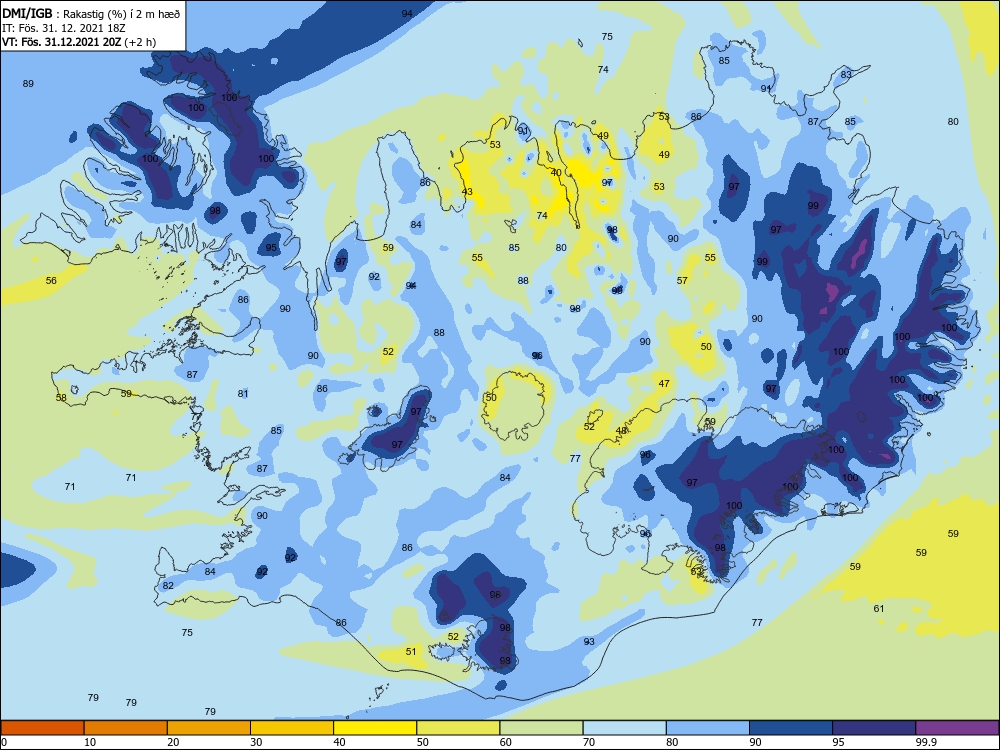Pick the amber 20–30 legend swatch

tap(209, 728)
